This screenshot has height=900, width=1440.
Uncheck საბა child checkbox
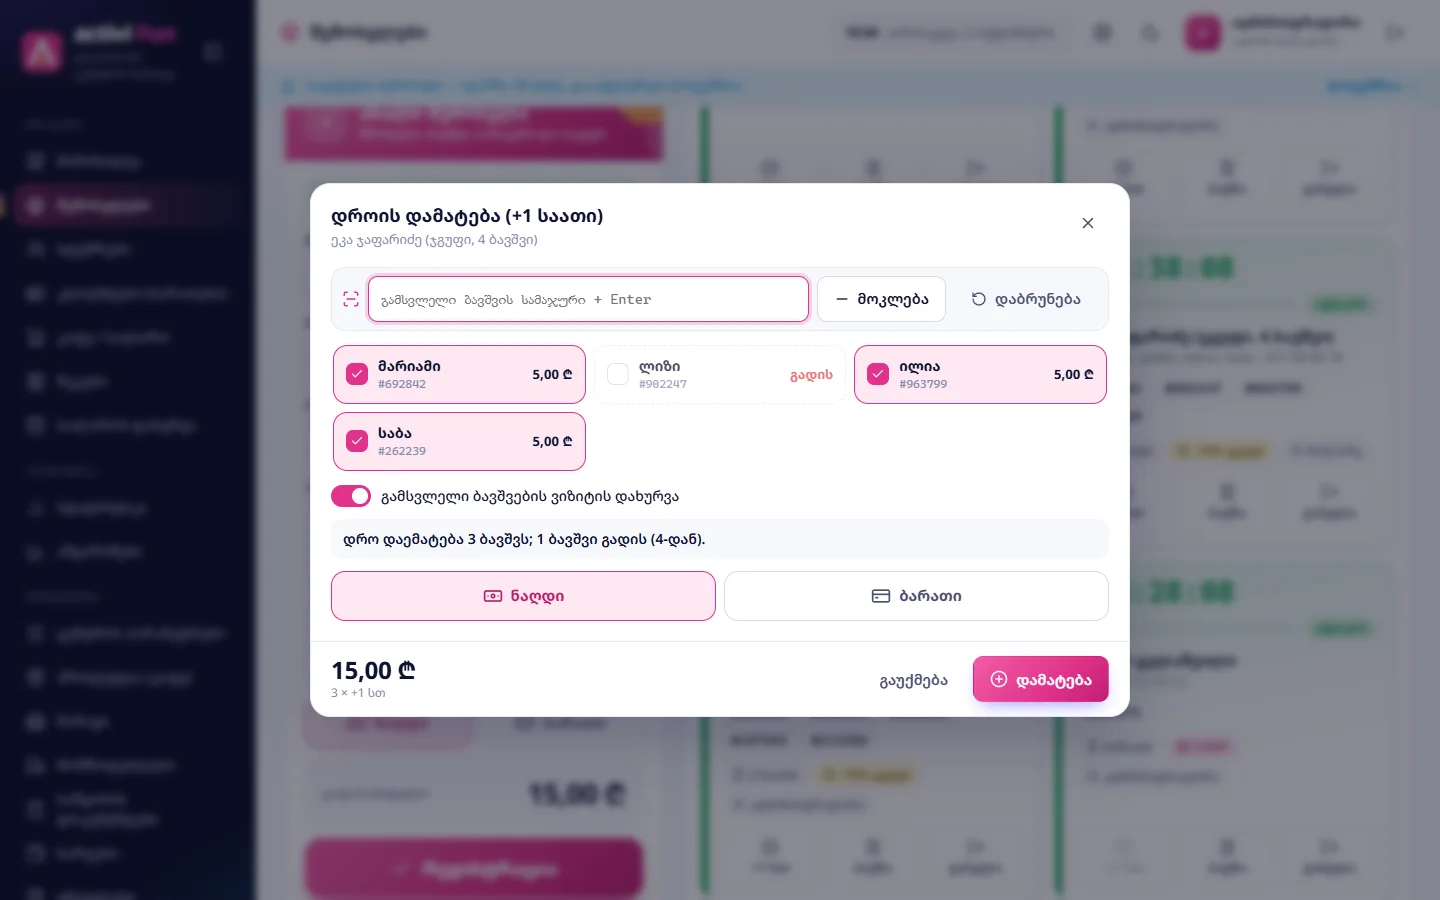click(357, 441)
